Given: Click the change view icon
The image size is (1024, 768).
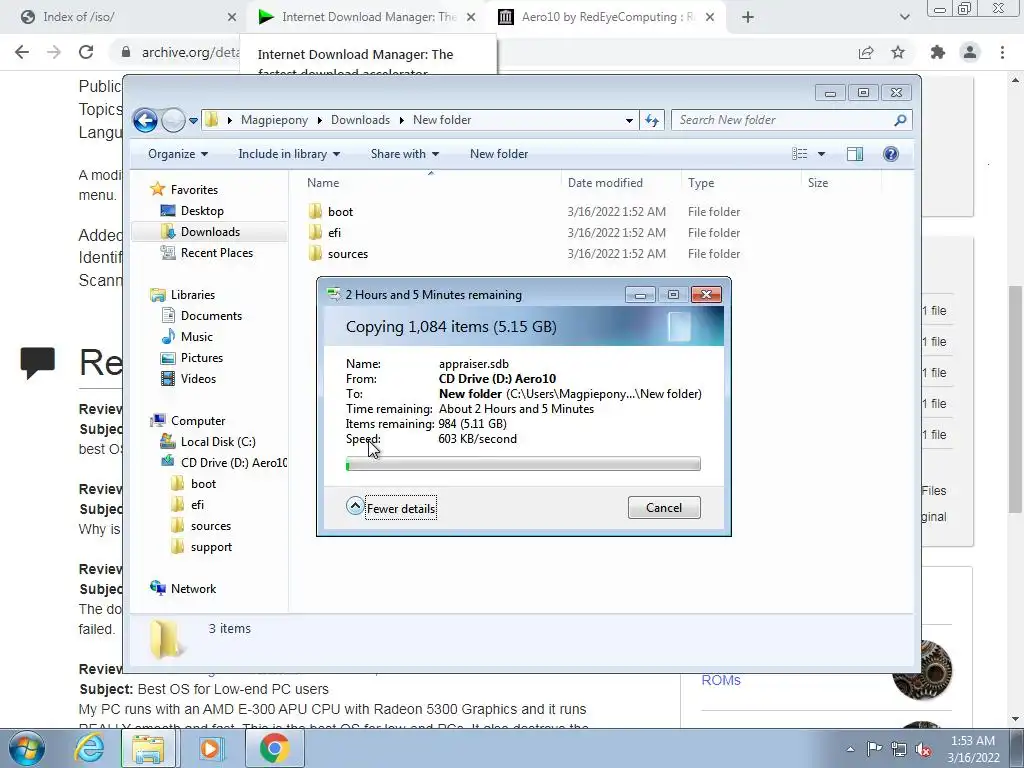Looking at the screenshot, I should [x=799, y=154].
